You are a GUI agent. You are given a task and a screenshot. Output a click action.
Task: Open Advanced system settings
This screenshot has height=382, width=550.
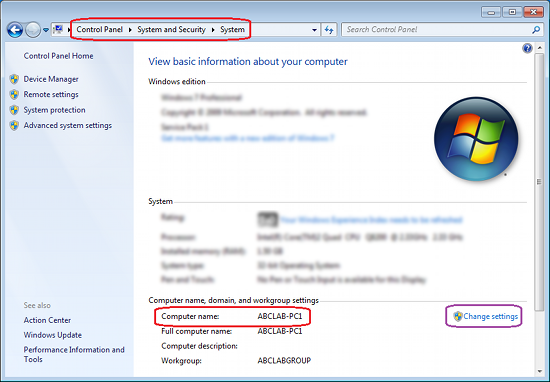(68, 125)
